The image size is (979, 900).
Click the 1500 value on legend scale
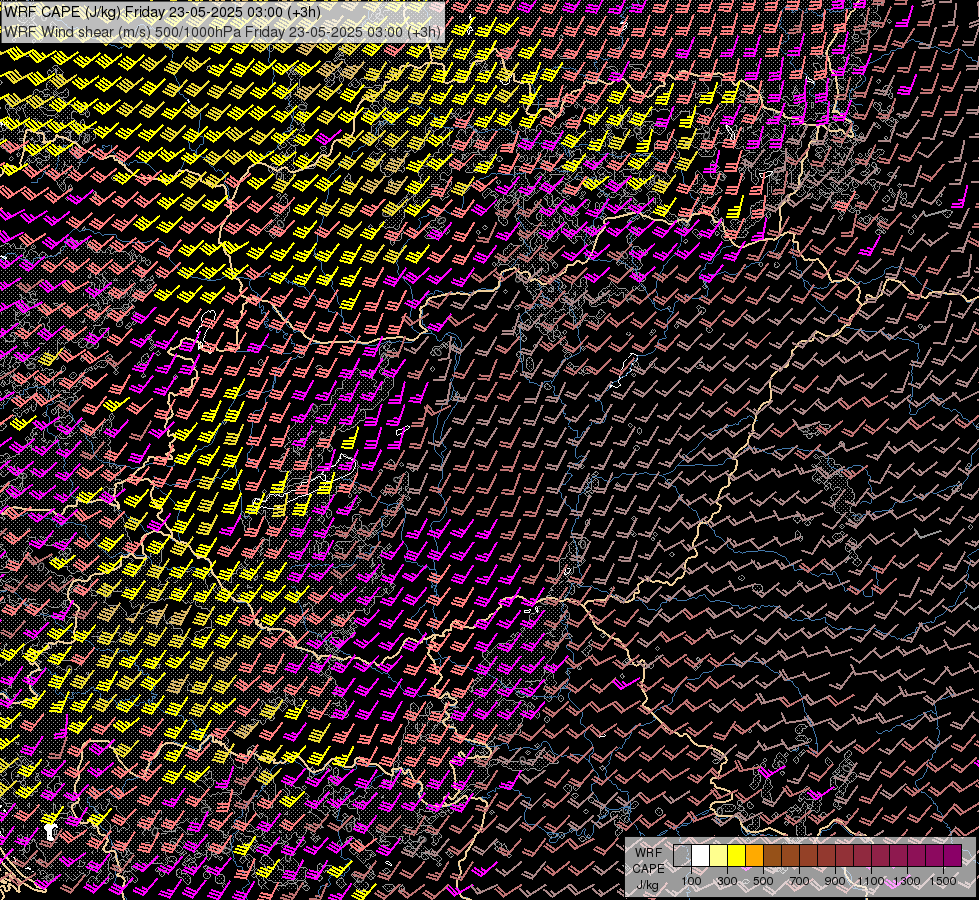(943, 881)
